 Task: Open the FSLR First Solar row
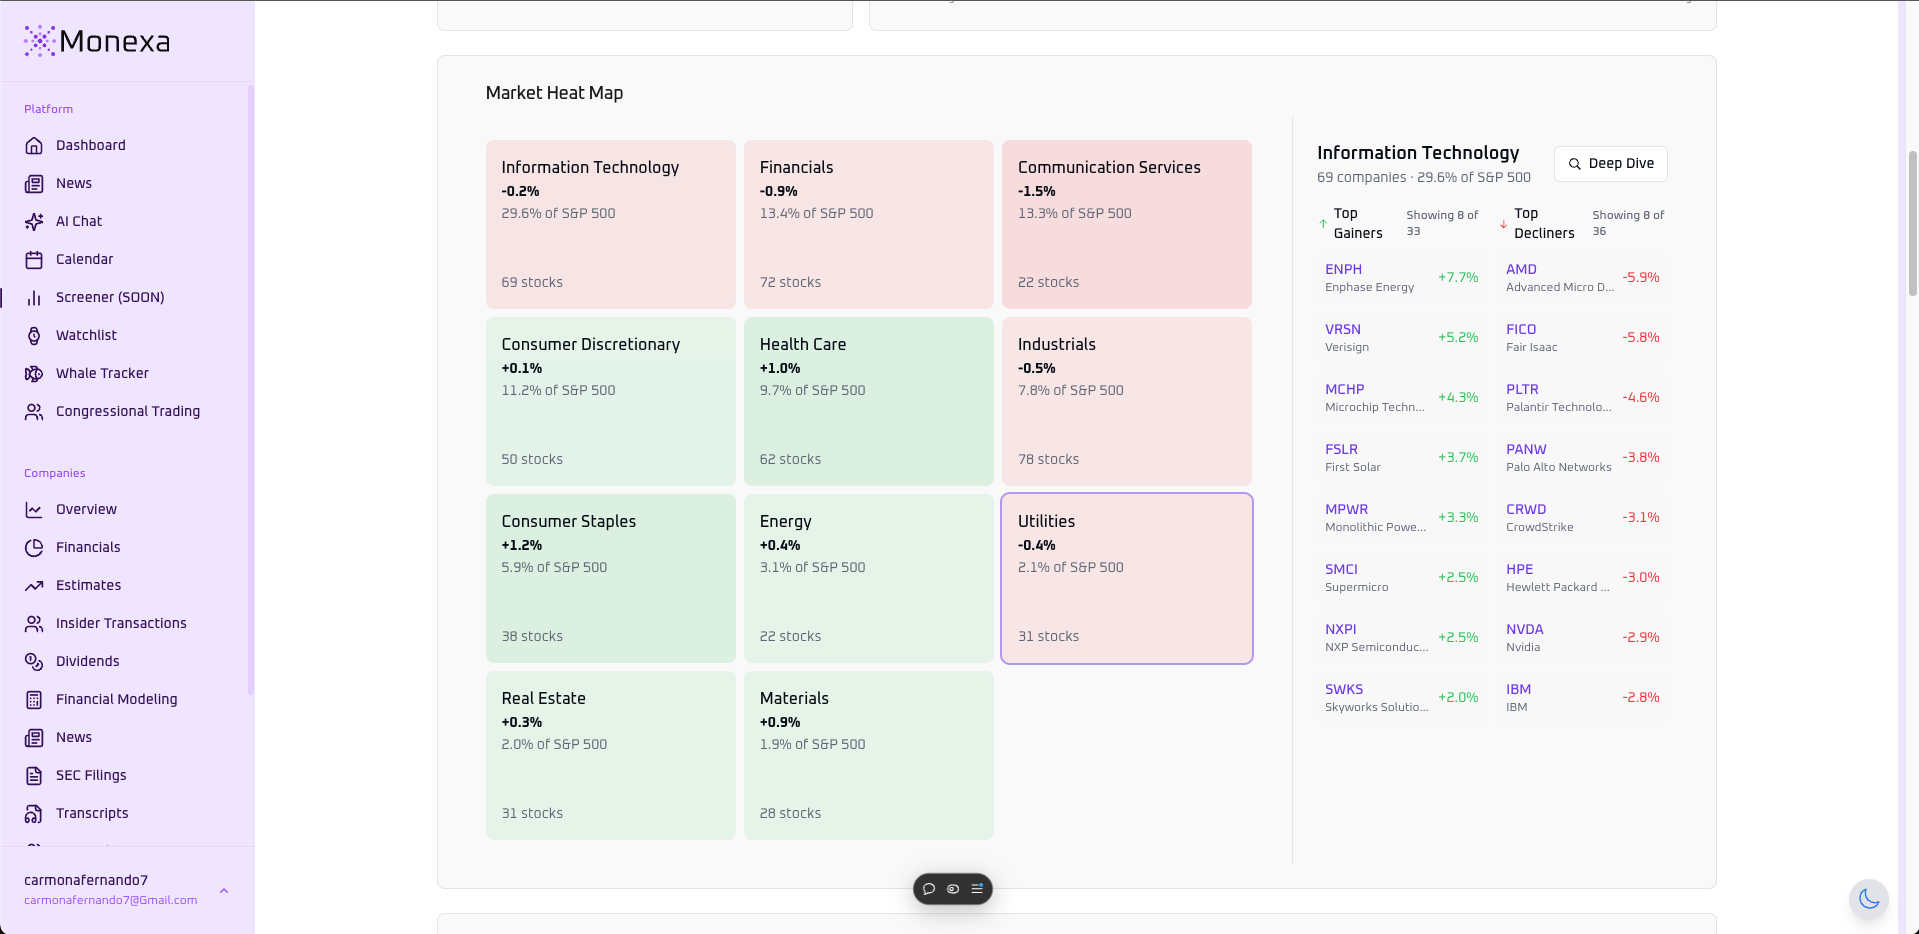click(1401, 458)
